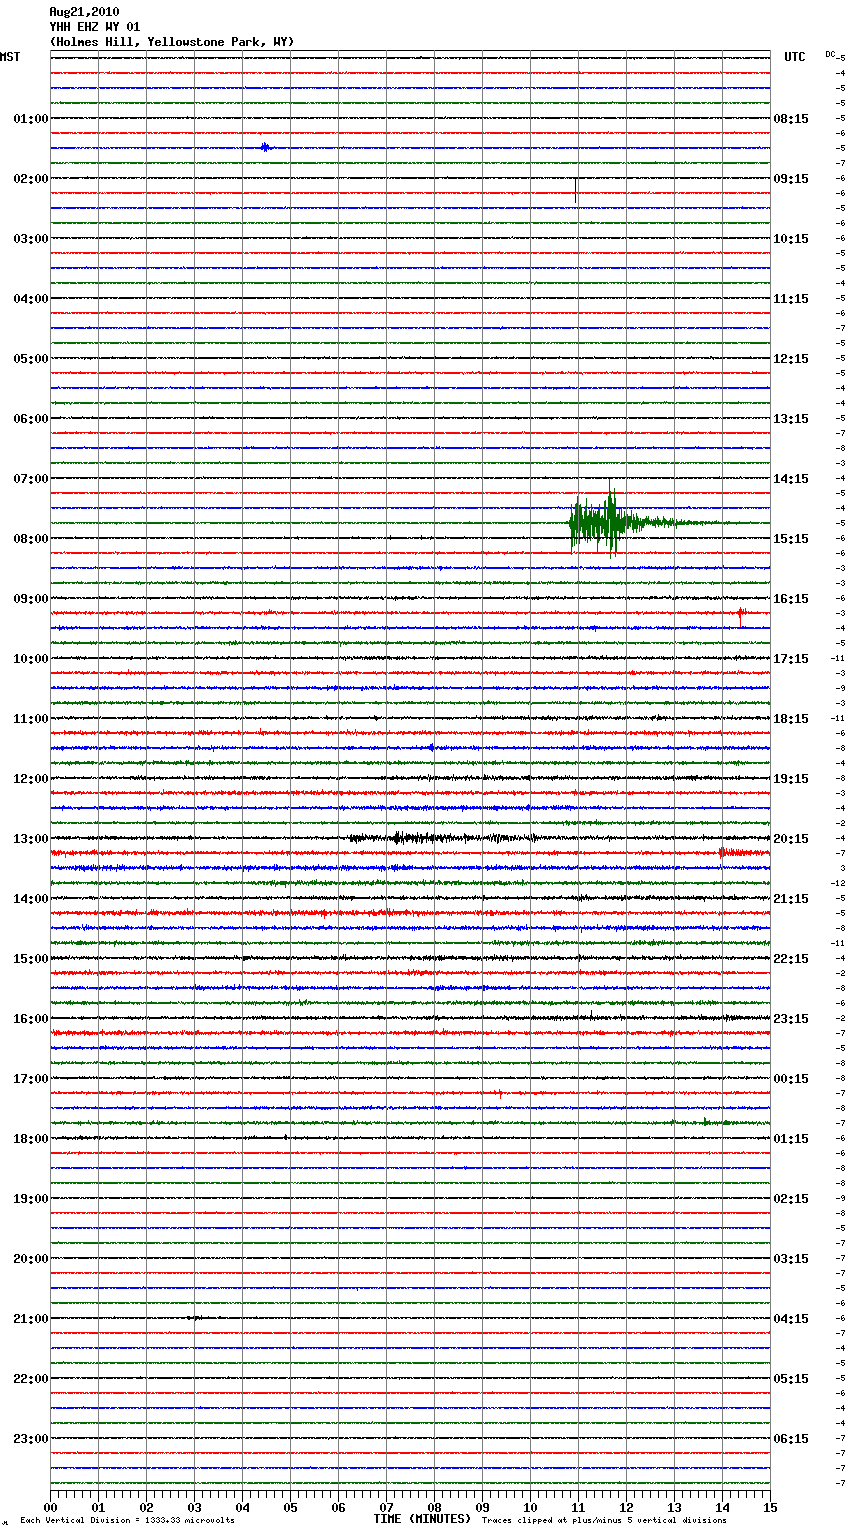Click the "22:15" UTC time label

[791, 959]
